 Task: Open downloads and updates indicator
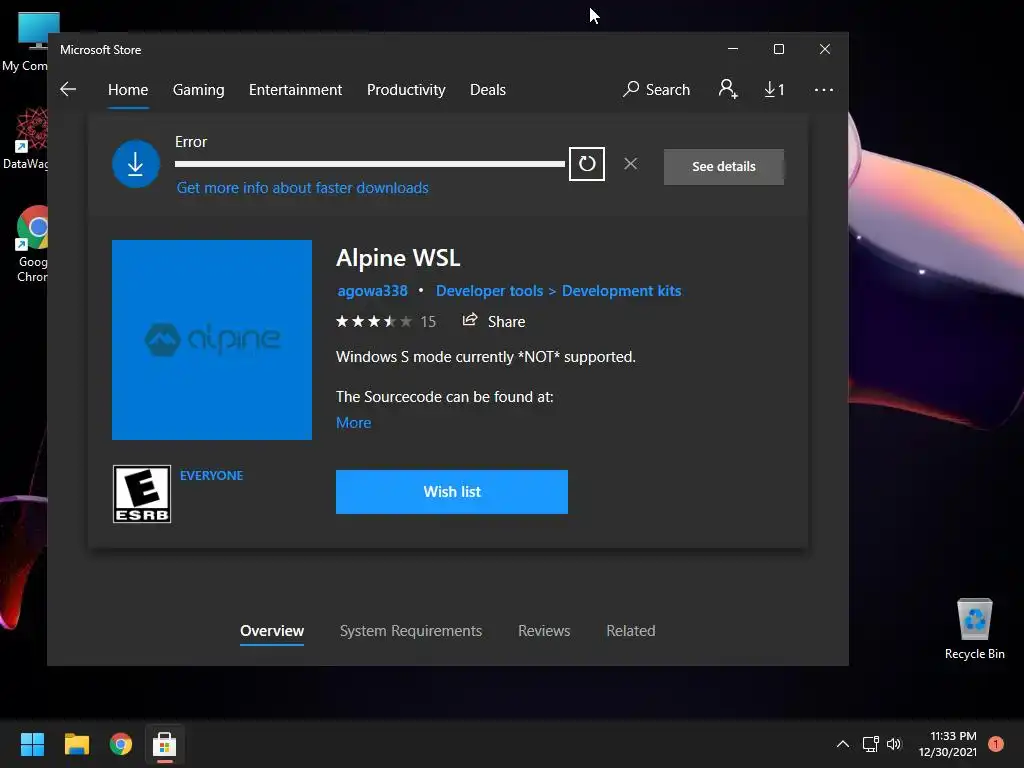[x=774, y=89]
